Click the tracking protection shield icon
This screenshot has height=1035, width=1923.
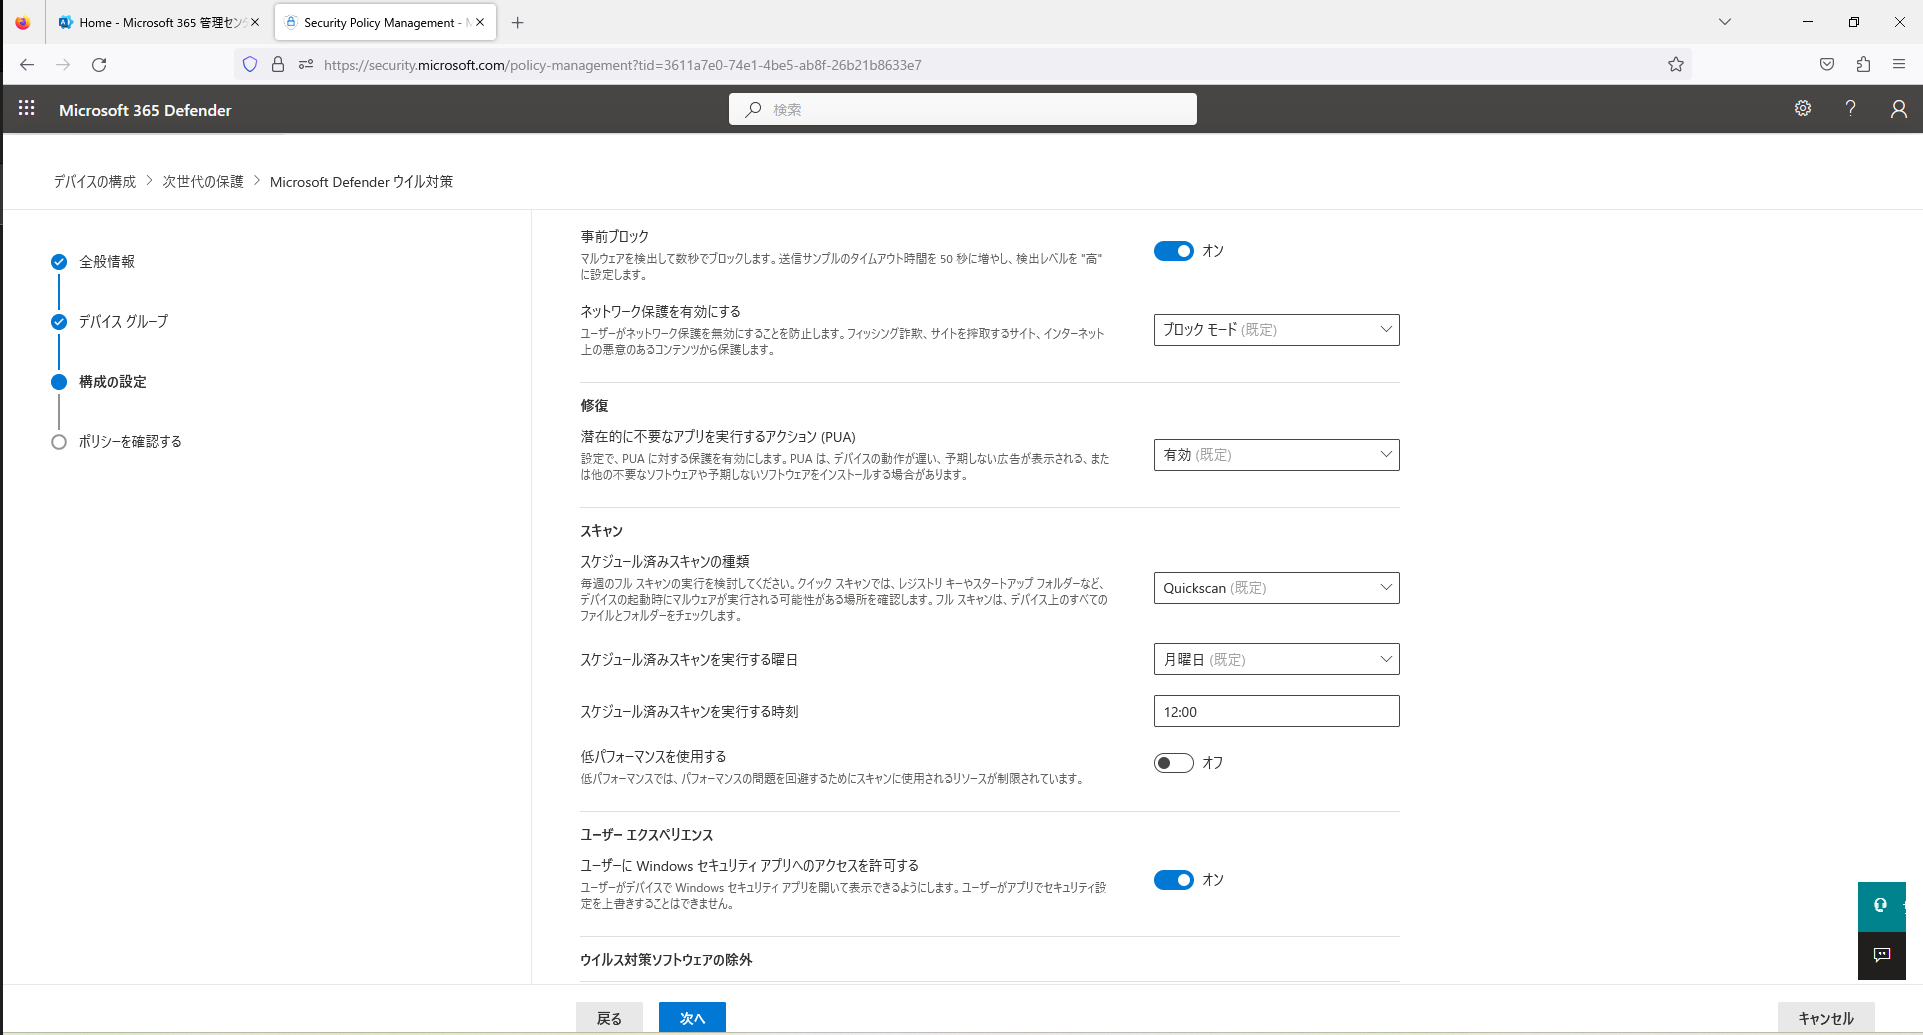(x=250, y=64)
